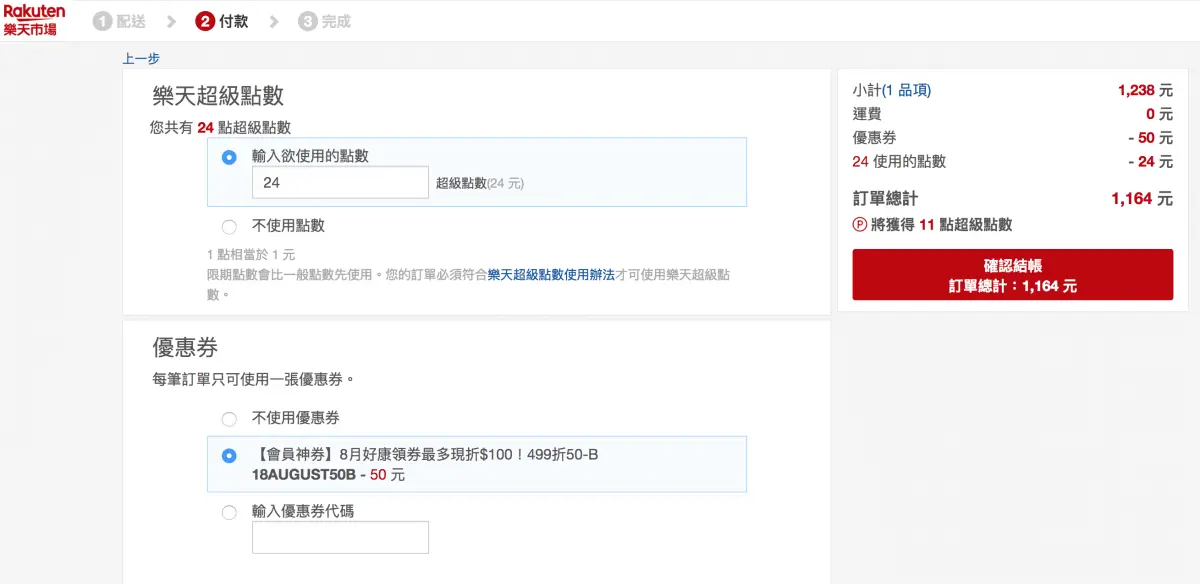Image resolution: width=1200 pixels, height=584 pixels.
Task: Click the red P points icon
Action: tap(859, 225)
